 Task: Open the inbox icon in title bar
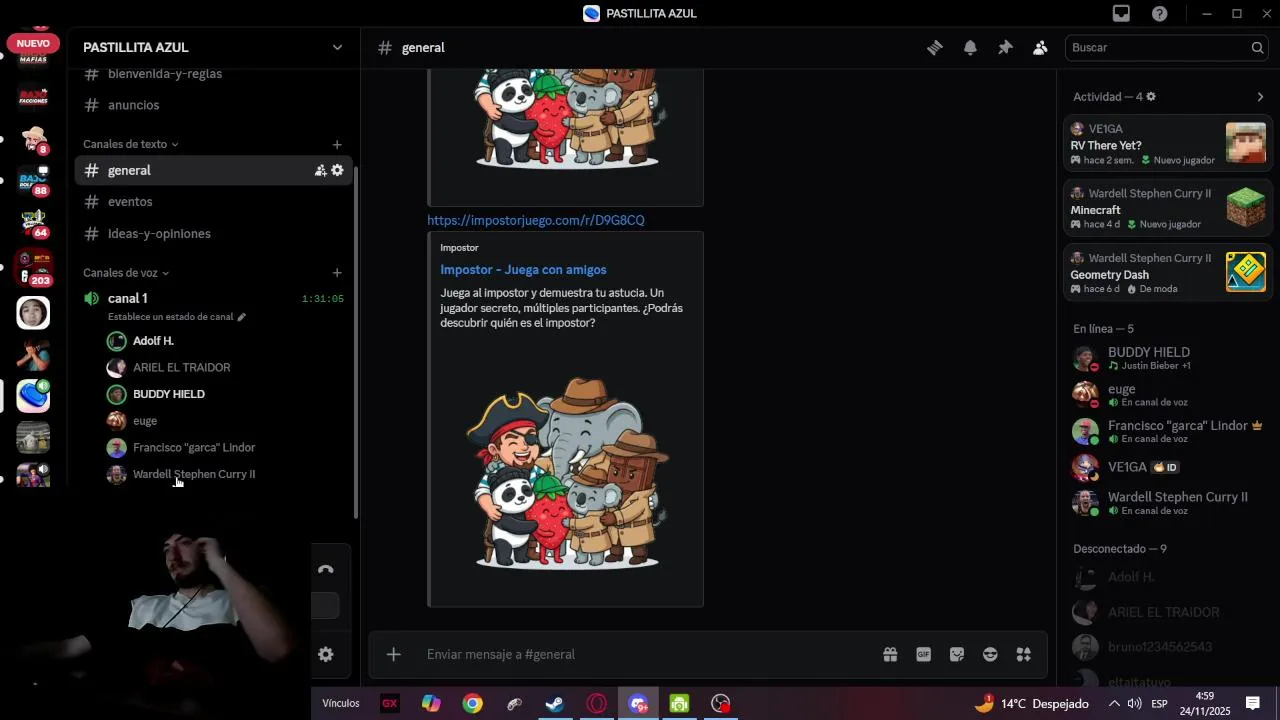click(x=1121, y=13)
